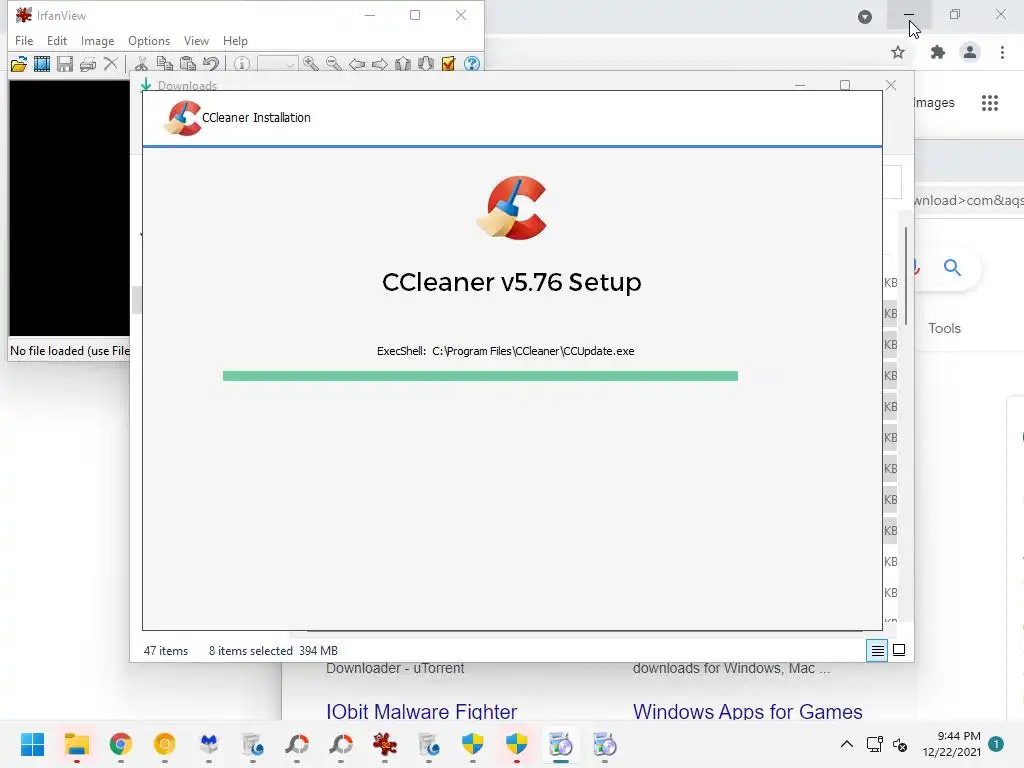The image size is (1024, 768).
Task: Click the large CCleaner logo in setup
Action: [512, 208]
